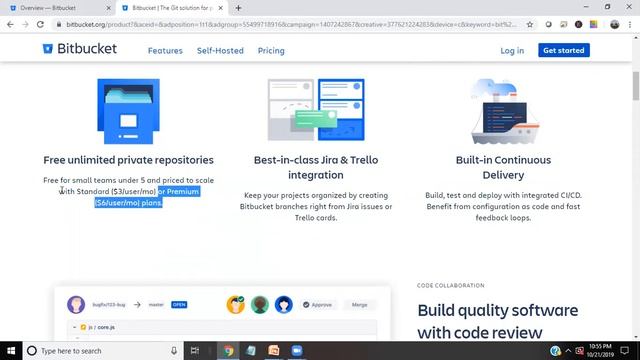Click the colorful square extension icon
This screenshot has width=640, height=360.
coord(593,24)
